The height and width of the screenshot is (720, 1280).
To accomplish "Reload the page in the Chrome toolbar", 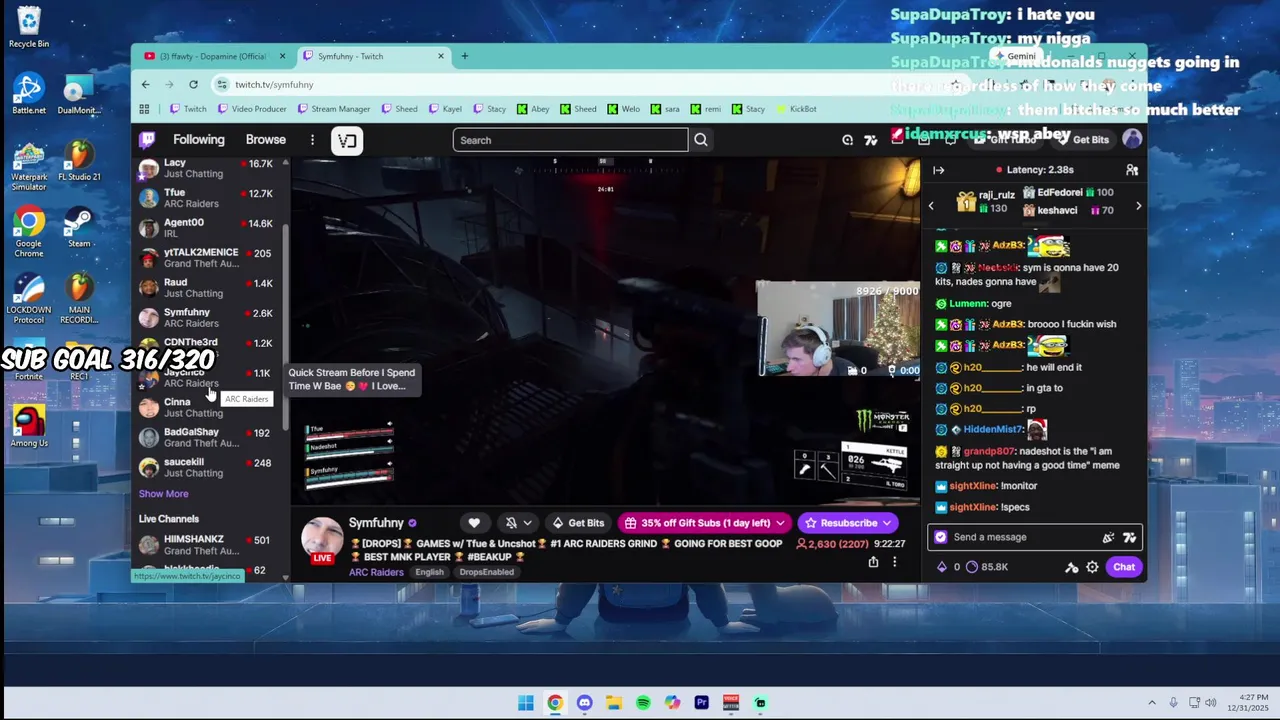I will 193,84.
